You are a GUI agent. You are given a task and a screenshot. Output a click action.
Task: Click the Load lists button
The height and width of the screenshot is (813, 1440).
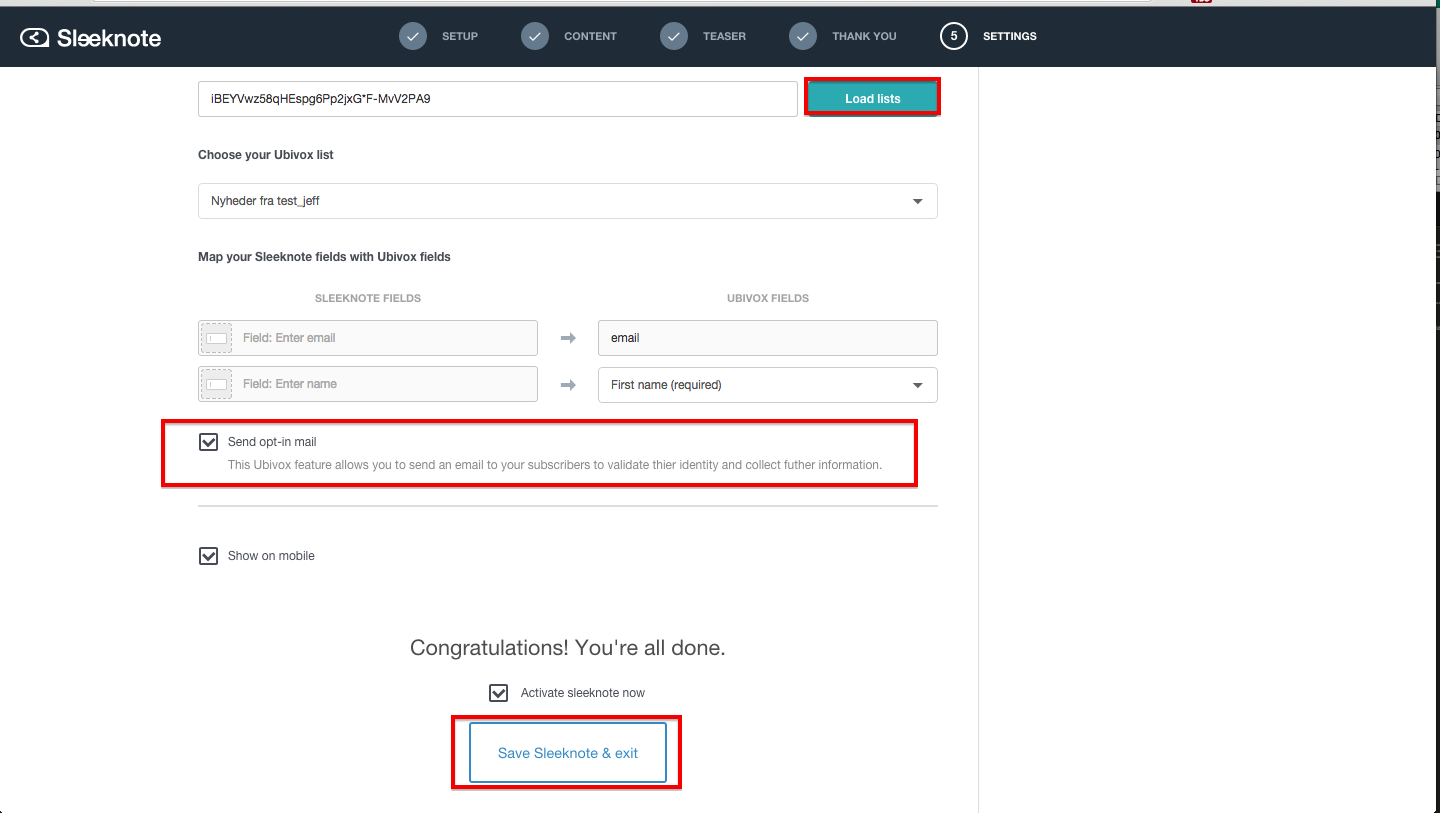[873, 98]
